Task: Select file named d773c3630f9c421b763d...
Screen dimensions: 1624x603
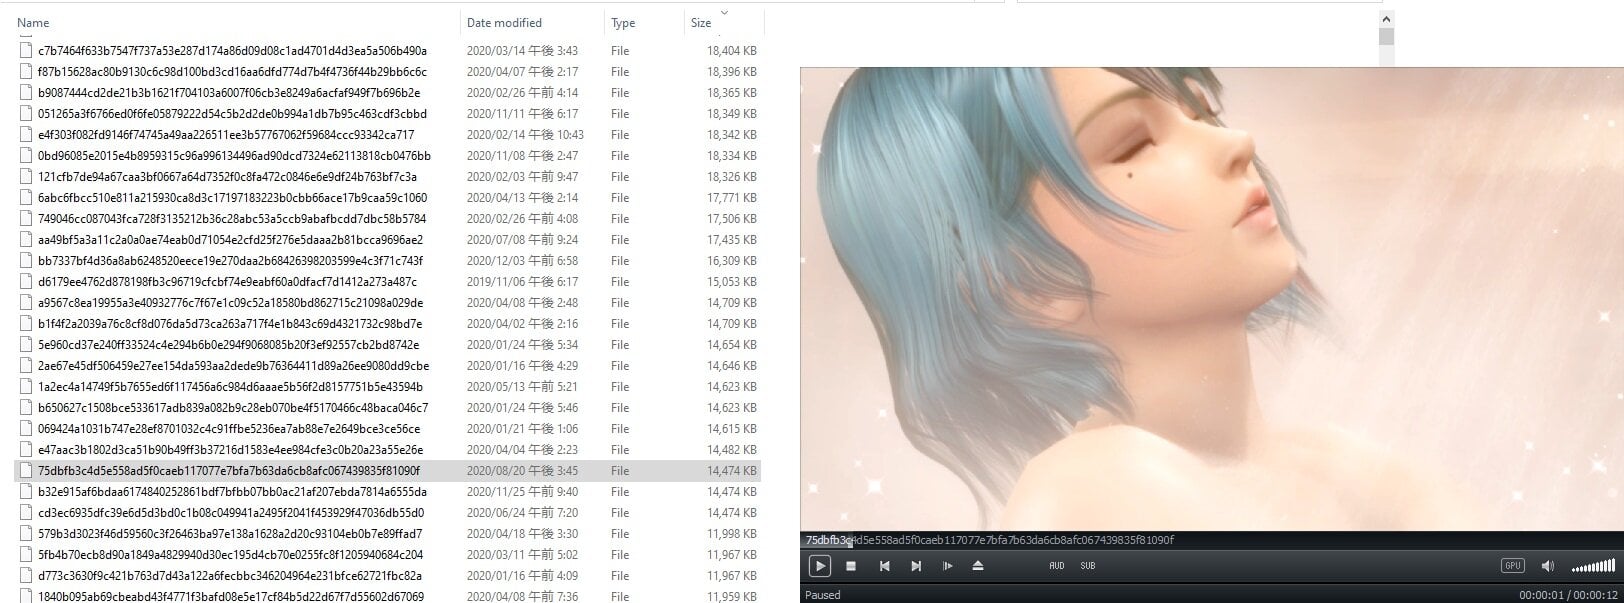Action: coord(230,576)
